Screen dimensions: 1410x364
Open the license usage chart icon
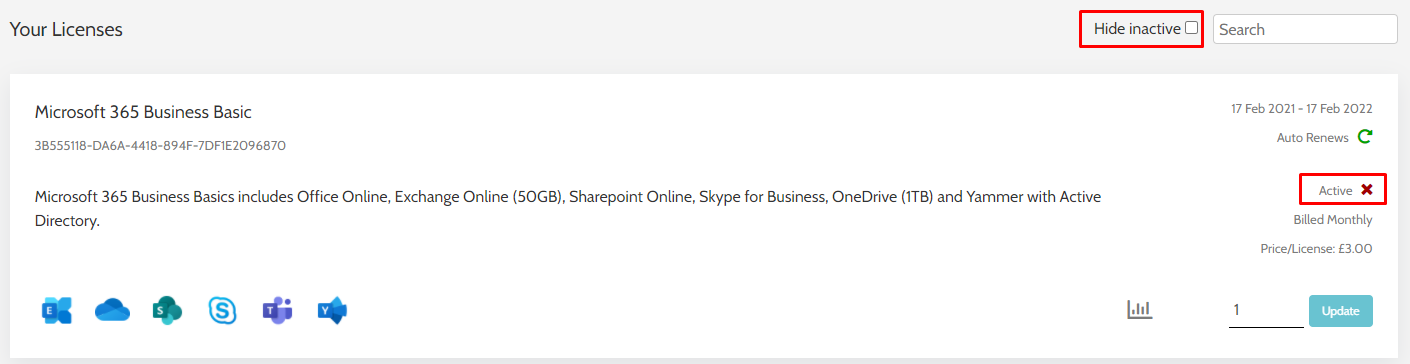[1140, 310]
